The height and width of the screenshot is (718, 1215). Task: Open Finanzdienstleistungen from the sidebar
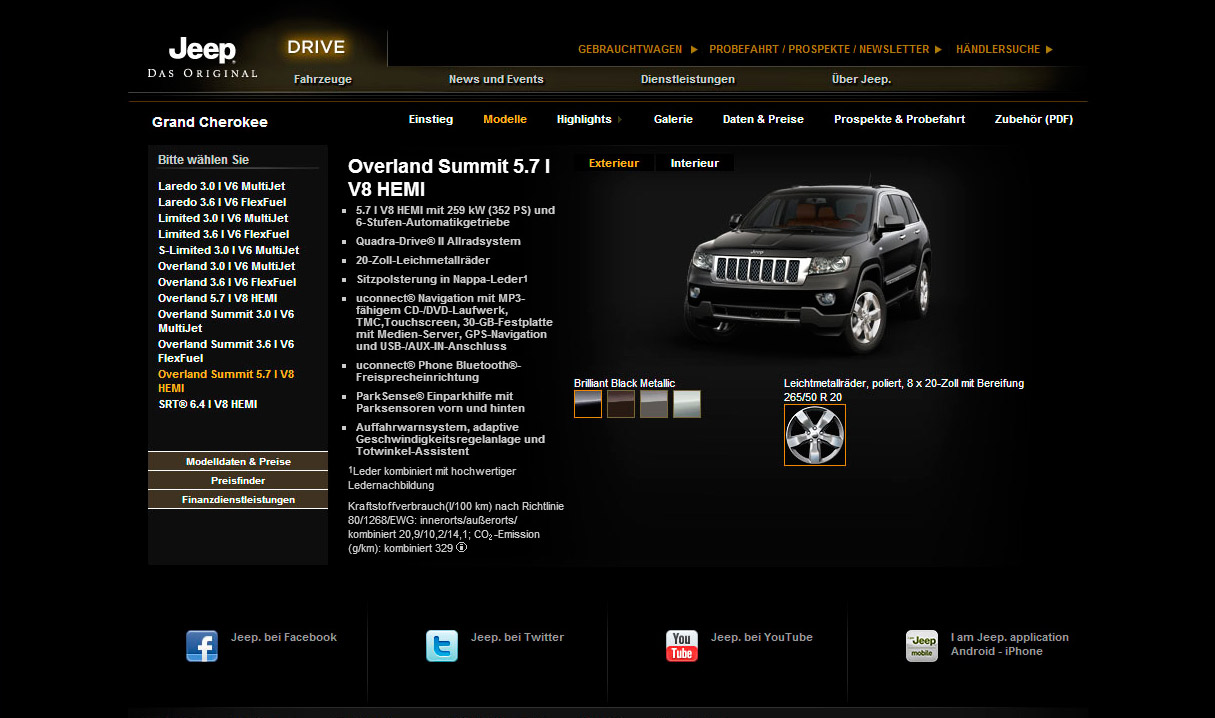tap(238, 500)
